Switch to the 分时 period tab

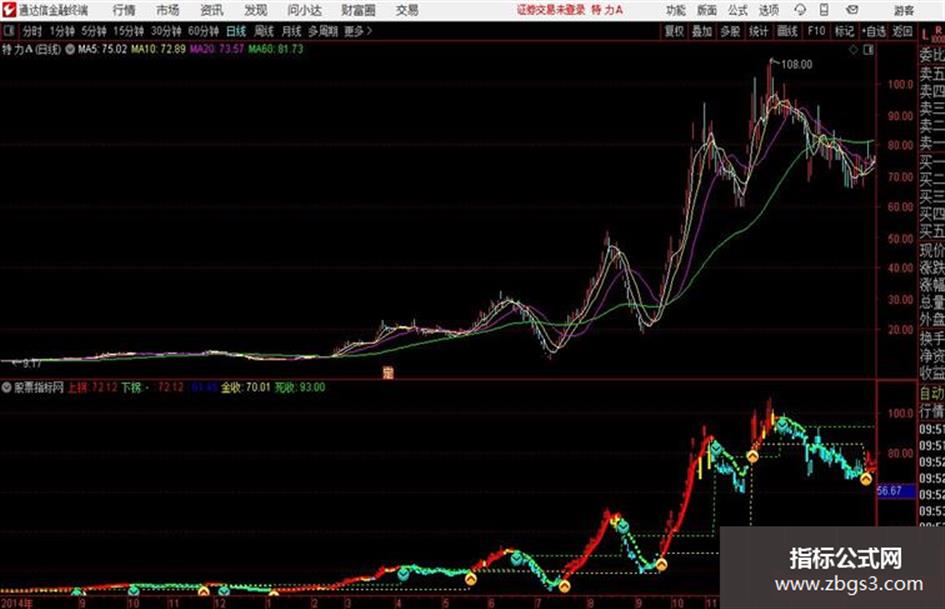click(x=32, y=31)
